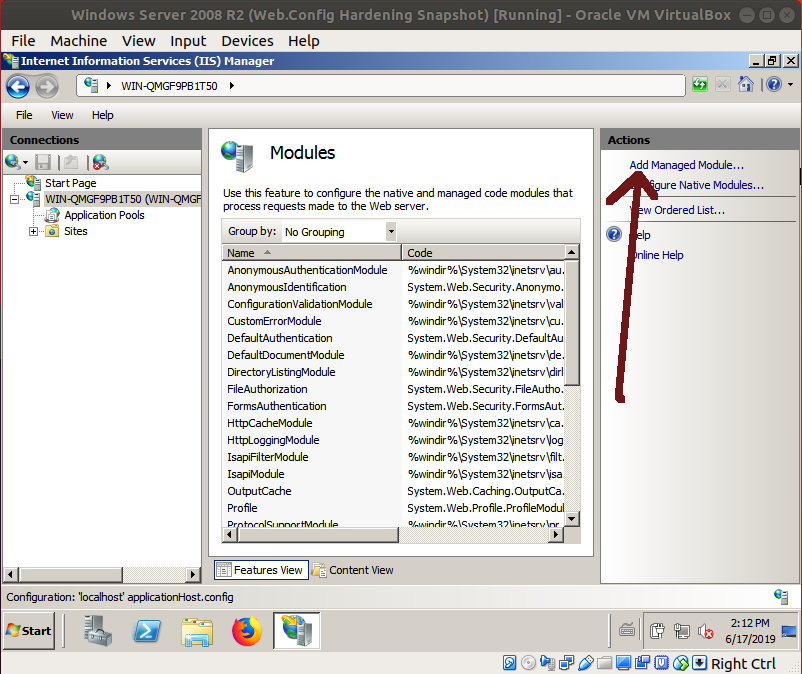
Task: Switch to the Content View tab
Action: [x=353, y=570]
